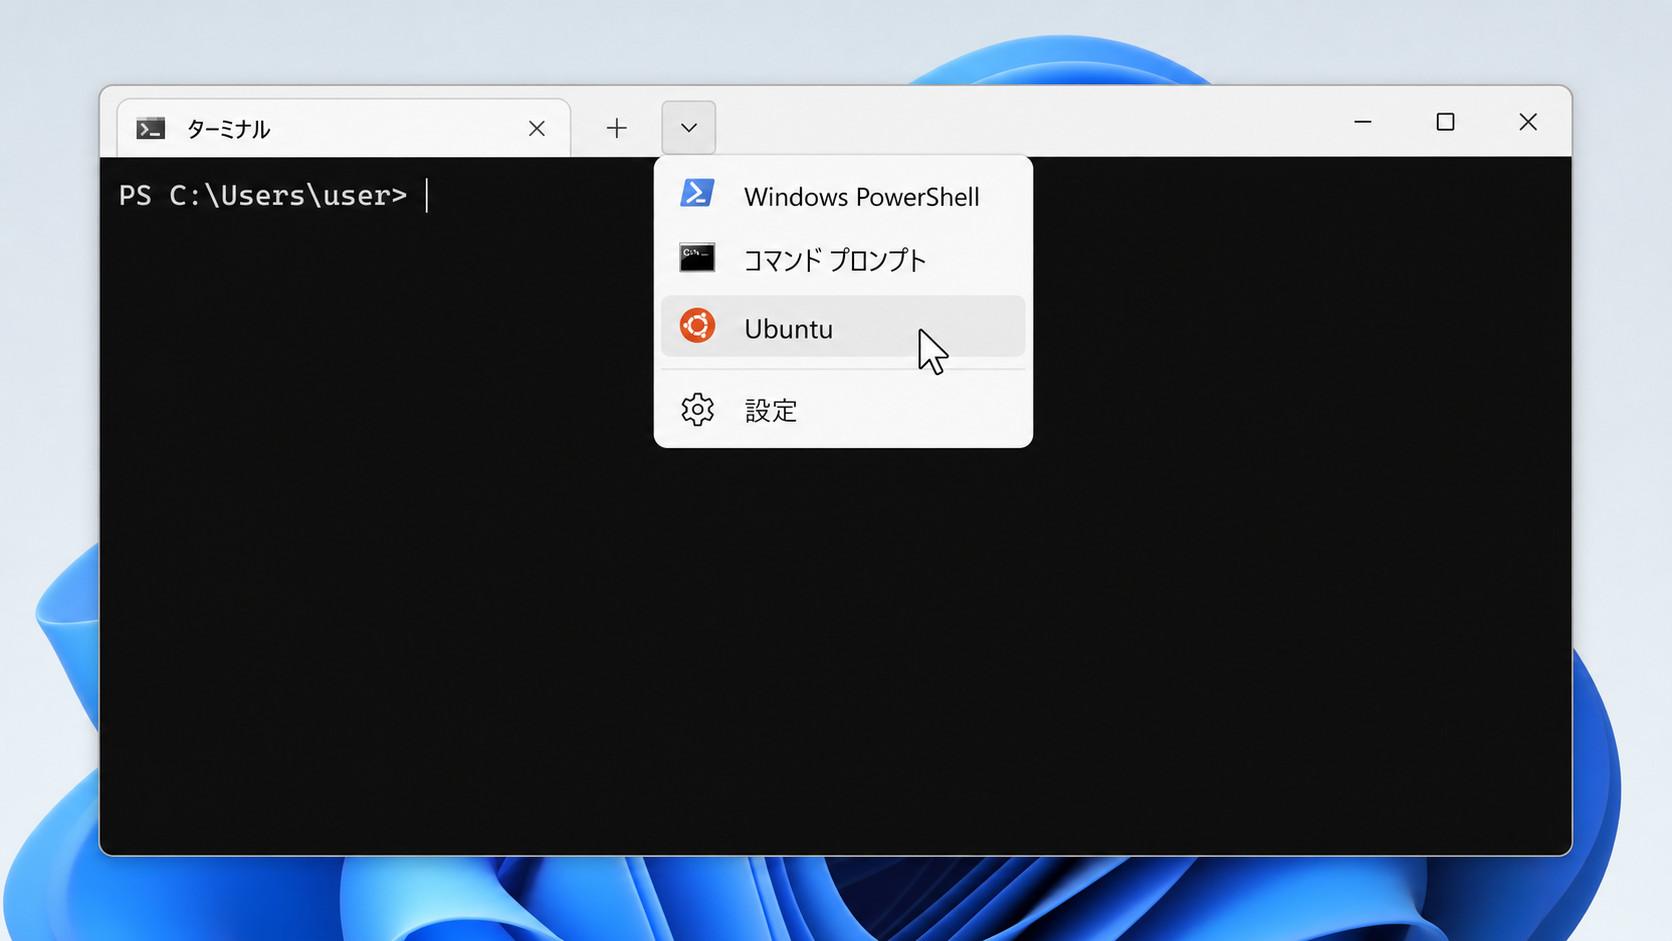
Task: Click the orange Ubuntu logo icon
Action: click(697, 326)
